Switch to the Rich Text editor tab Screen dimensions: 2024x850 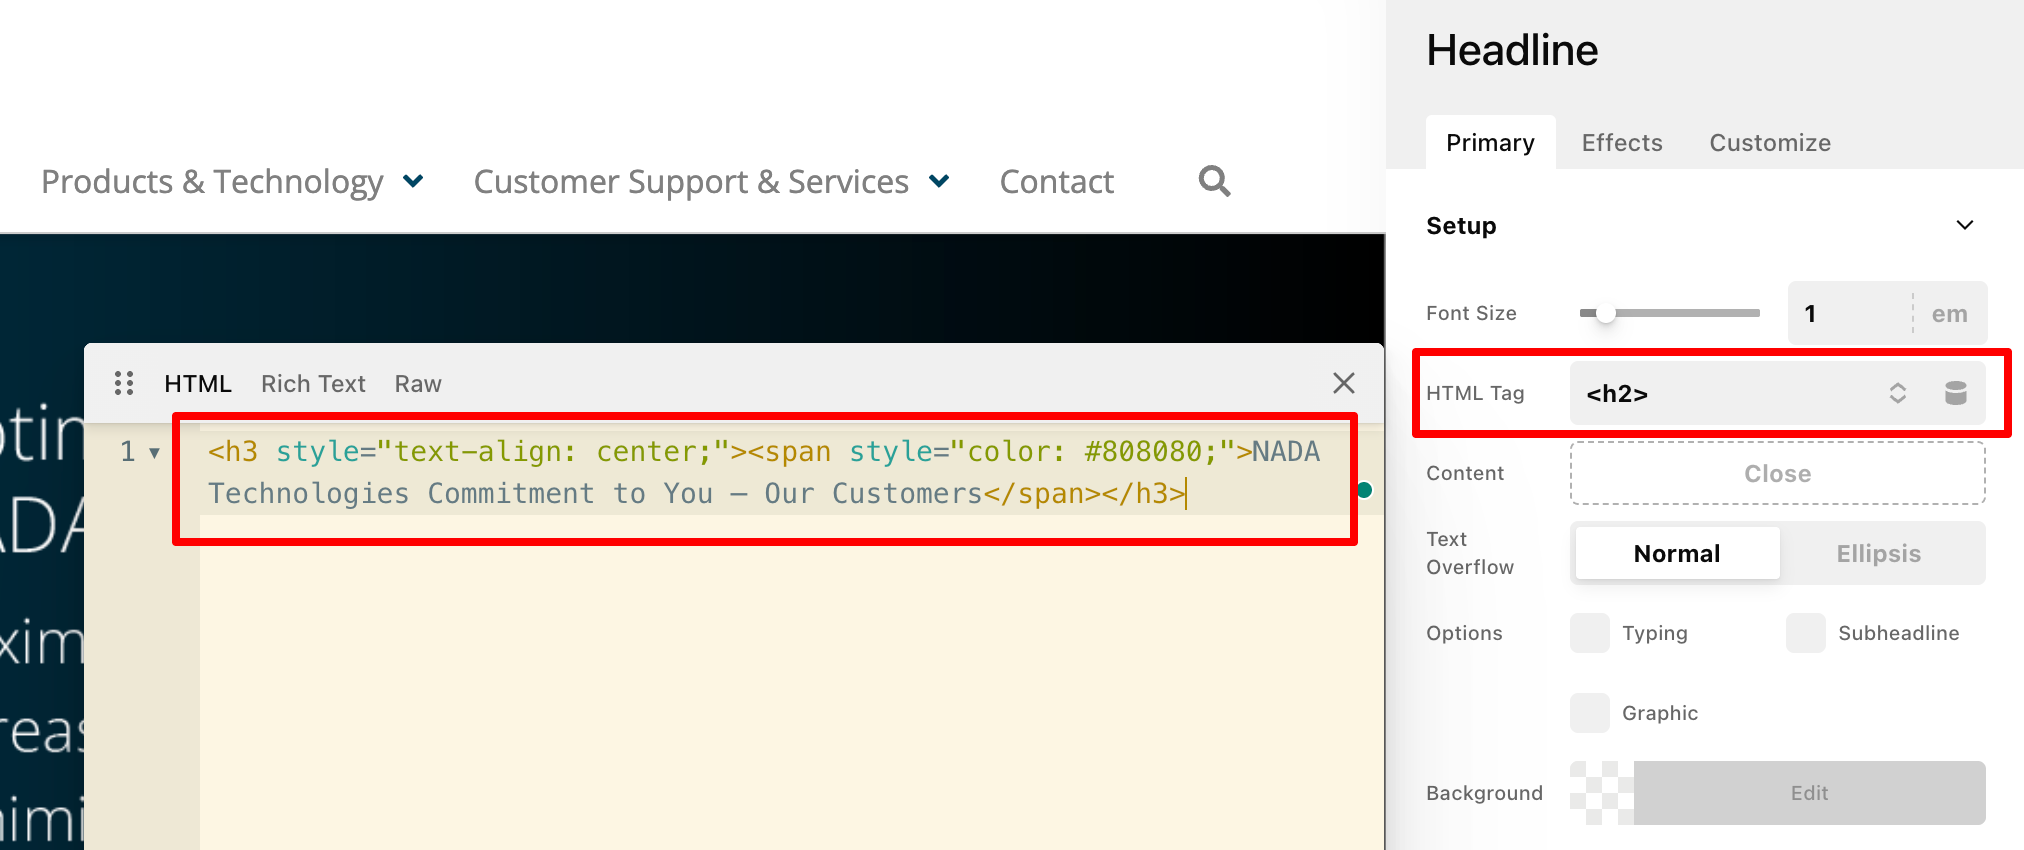point(313,384)
